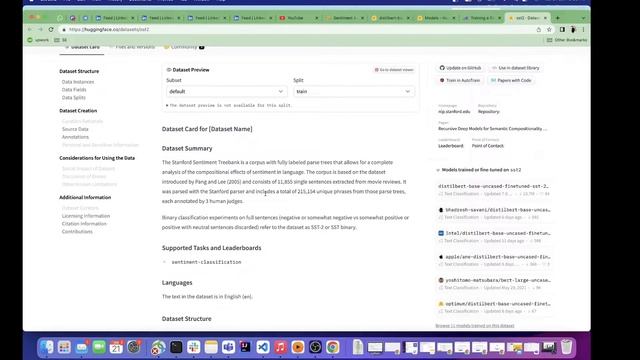Open Microsoft Teams from the dock
The width and height of the screenshot is (640, 360).
228,347
